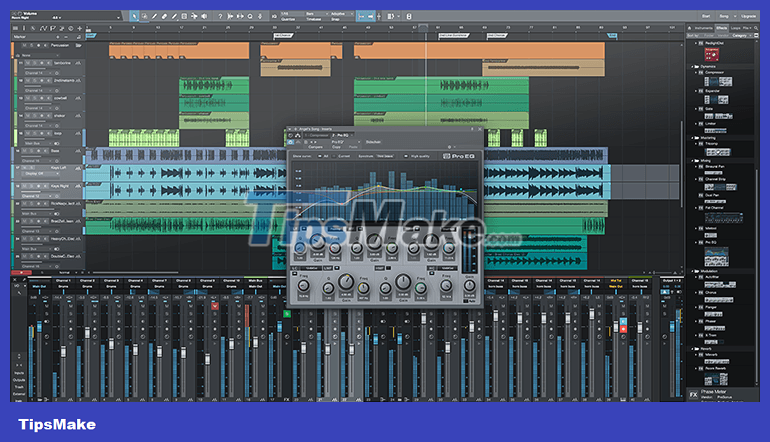
Task: Mute the Percussion track
Action: click(x=25, y=45)
